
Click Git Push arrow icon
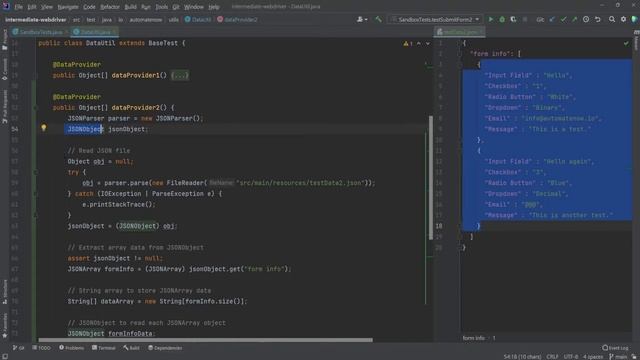click(x=575, y=19)
